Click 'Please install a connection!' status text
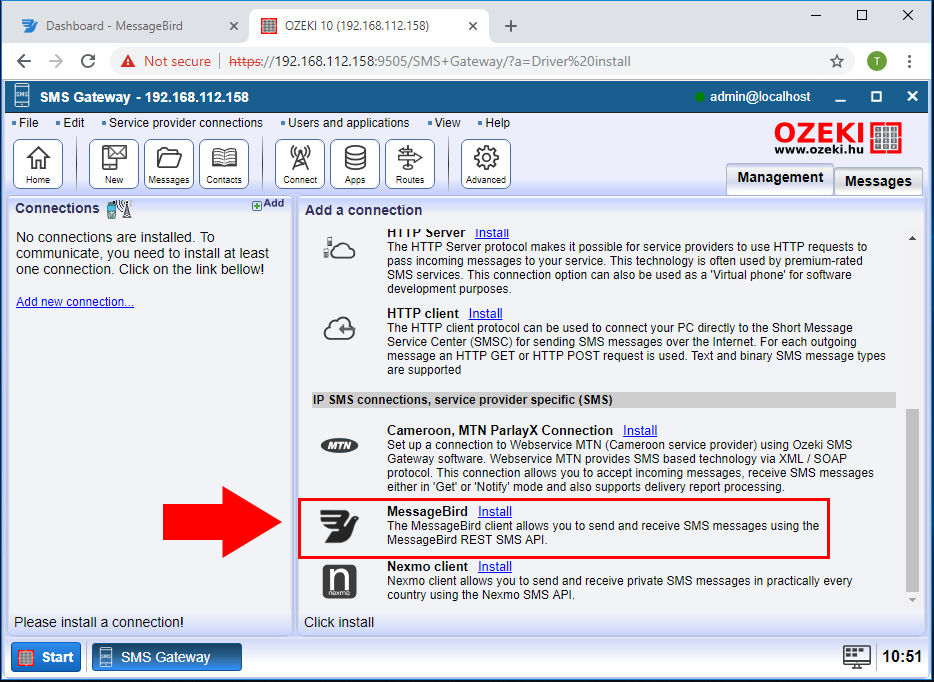 pos(99,622)
